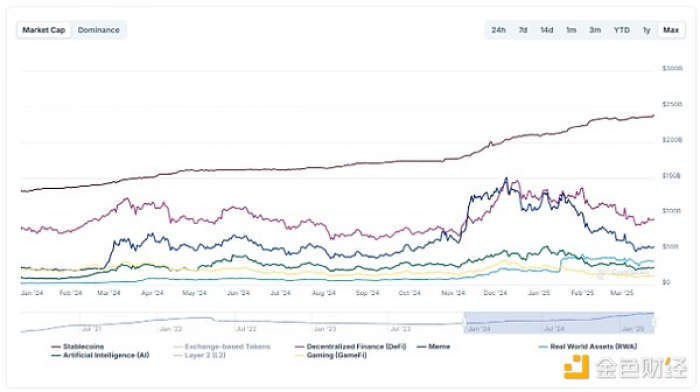Toggle the Decentralized Finance (DeFi) series
The width and height of the screenshot is (700, 392).
point(351,346)
